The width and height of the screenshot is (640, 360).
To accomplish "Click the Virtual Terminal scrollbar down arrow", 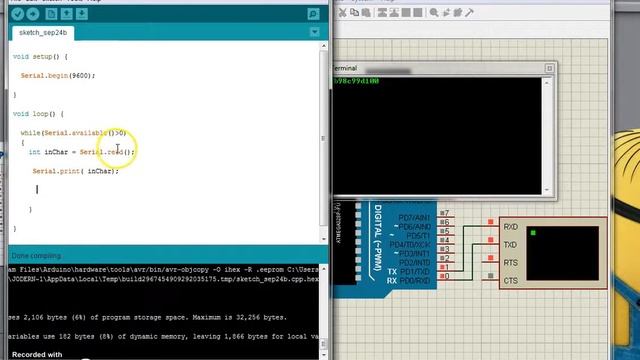I will pos(547,190).
